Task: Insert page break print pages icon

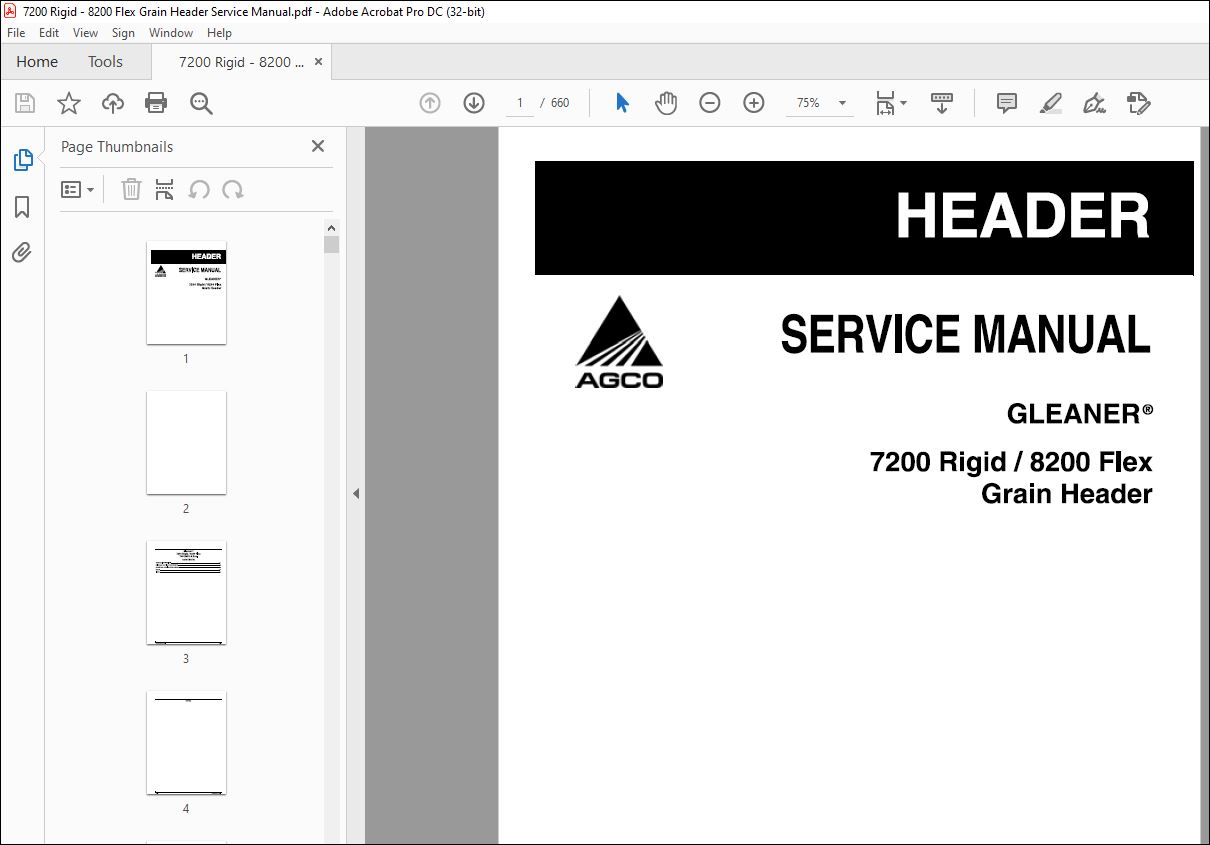Action: [x=165, y=190]
